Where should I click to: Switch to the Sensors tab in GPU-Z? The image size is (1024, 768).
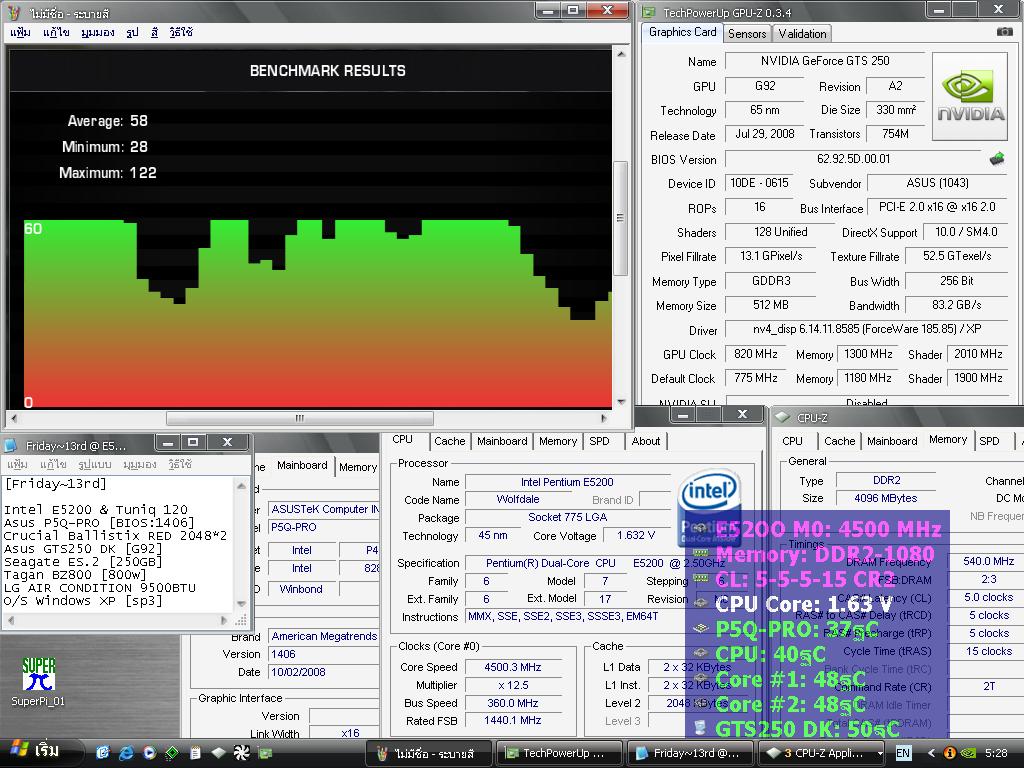747,33
